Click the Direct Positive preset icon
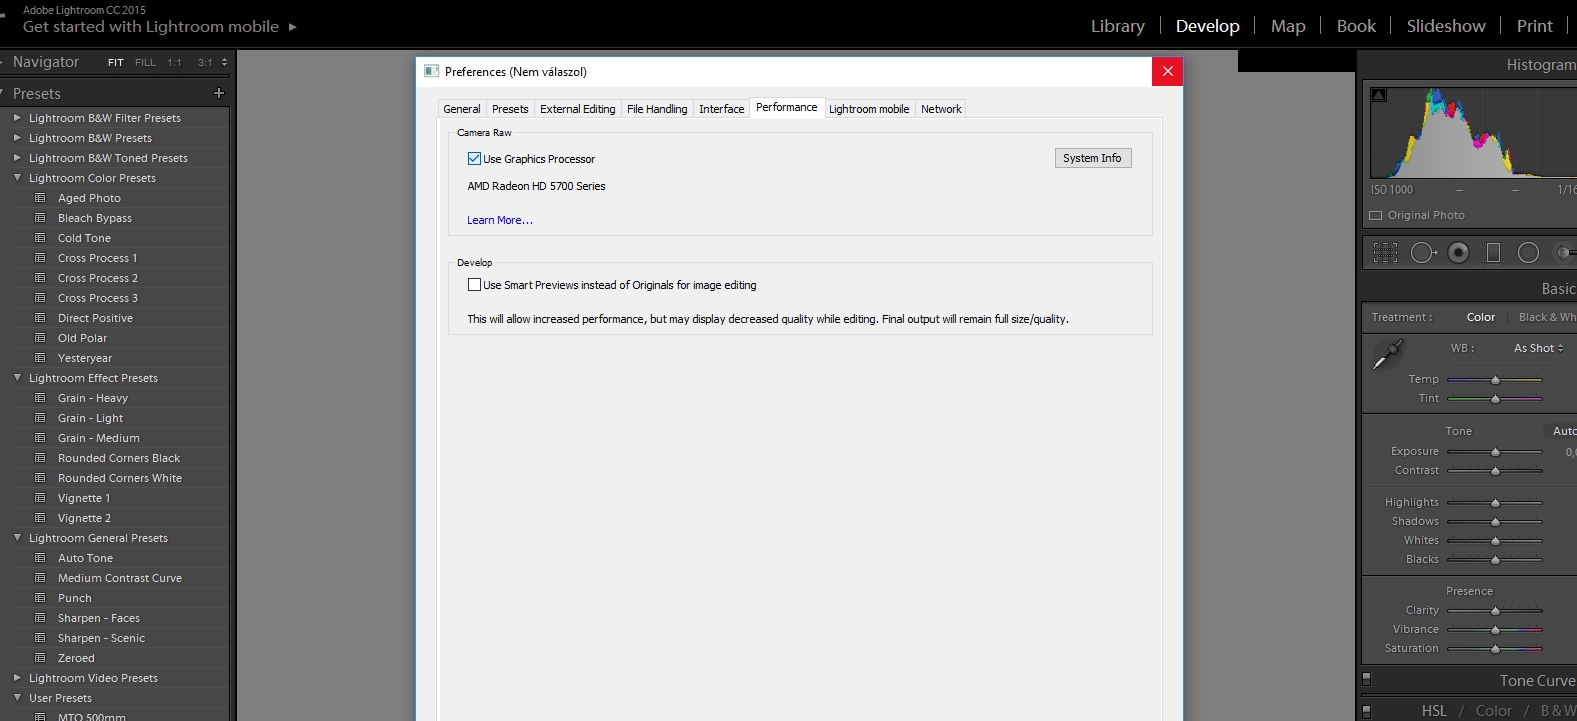 pos(40,318)
